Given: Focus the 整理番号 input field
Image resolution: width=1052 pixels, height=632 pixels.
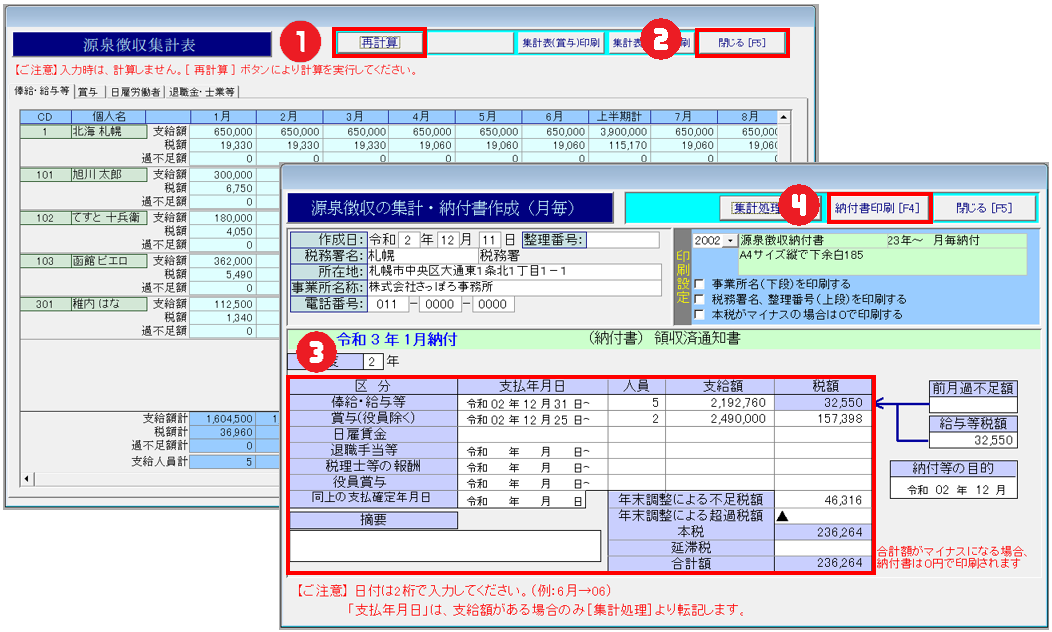Looking at the screenshot, I should click(622, 240).
